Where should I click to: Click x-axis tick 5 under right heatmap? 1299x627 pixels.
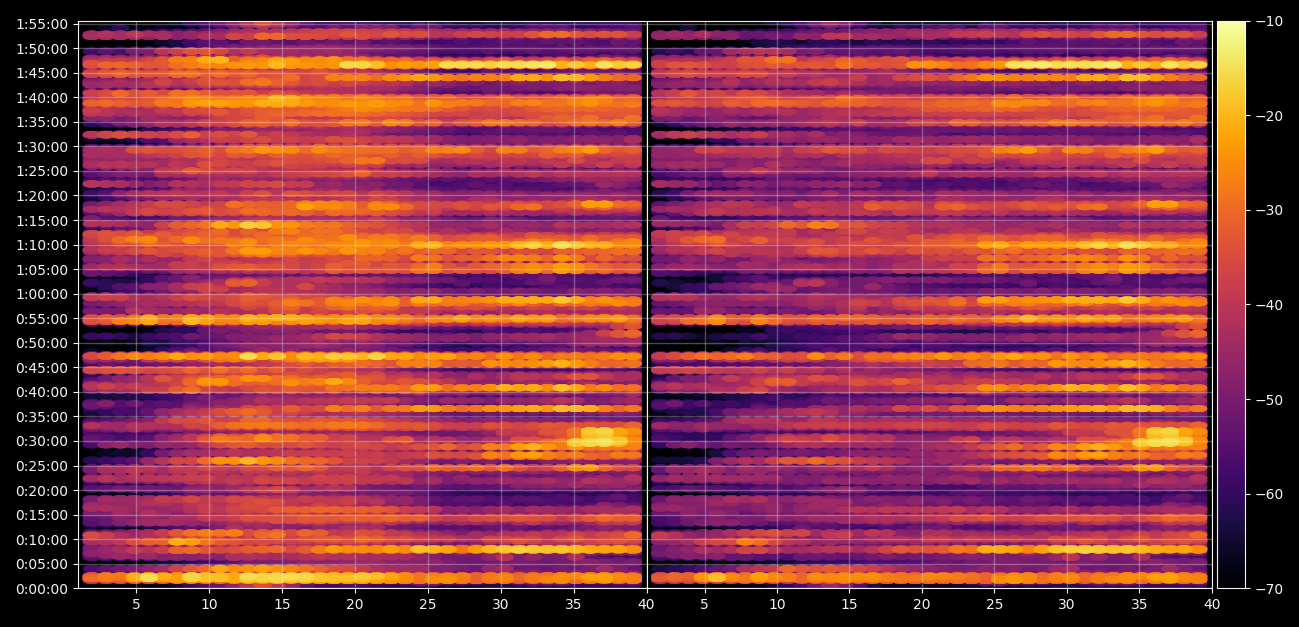(704, 605)
